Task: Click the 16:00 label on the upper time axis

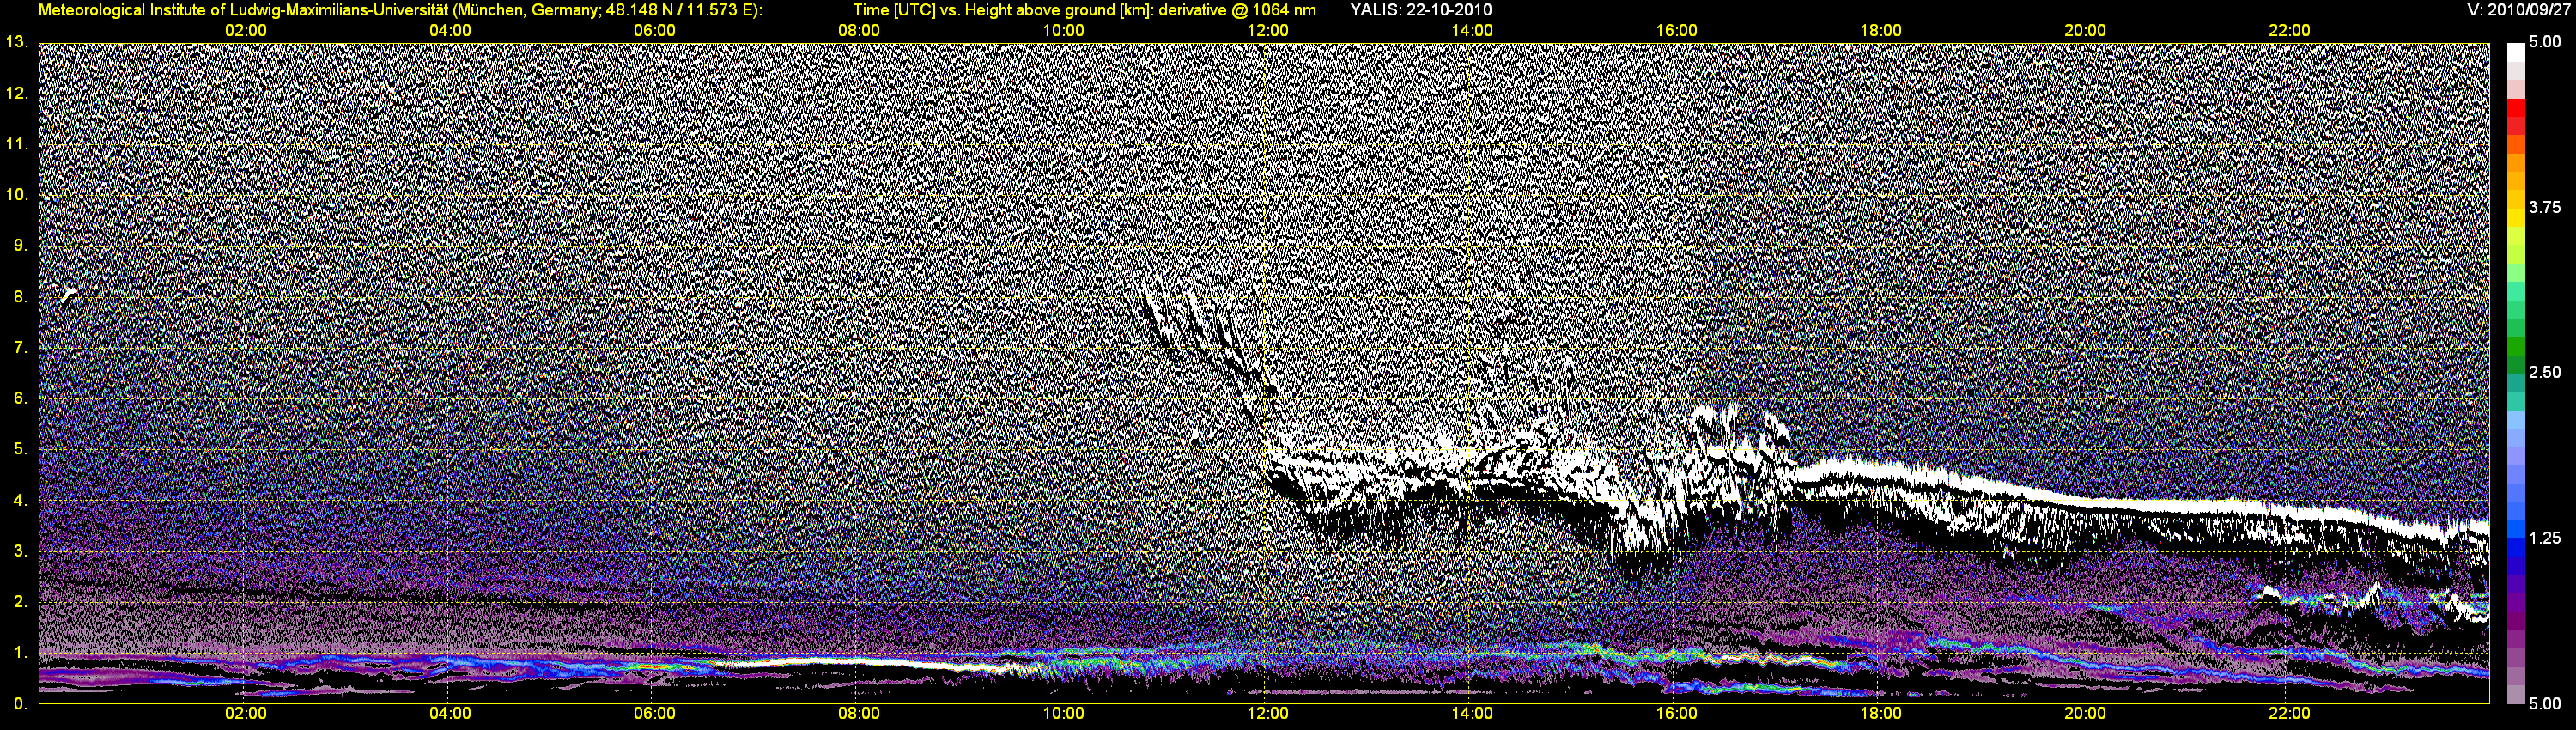Action: tap(1676, 31)
